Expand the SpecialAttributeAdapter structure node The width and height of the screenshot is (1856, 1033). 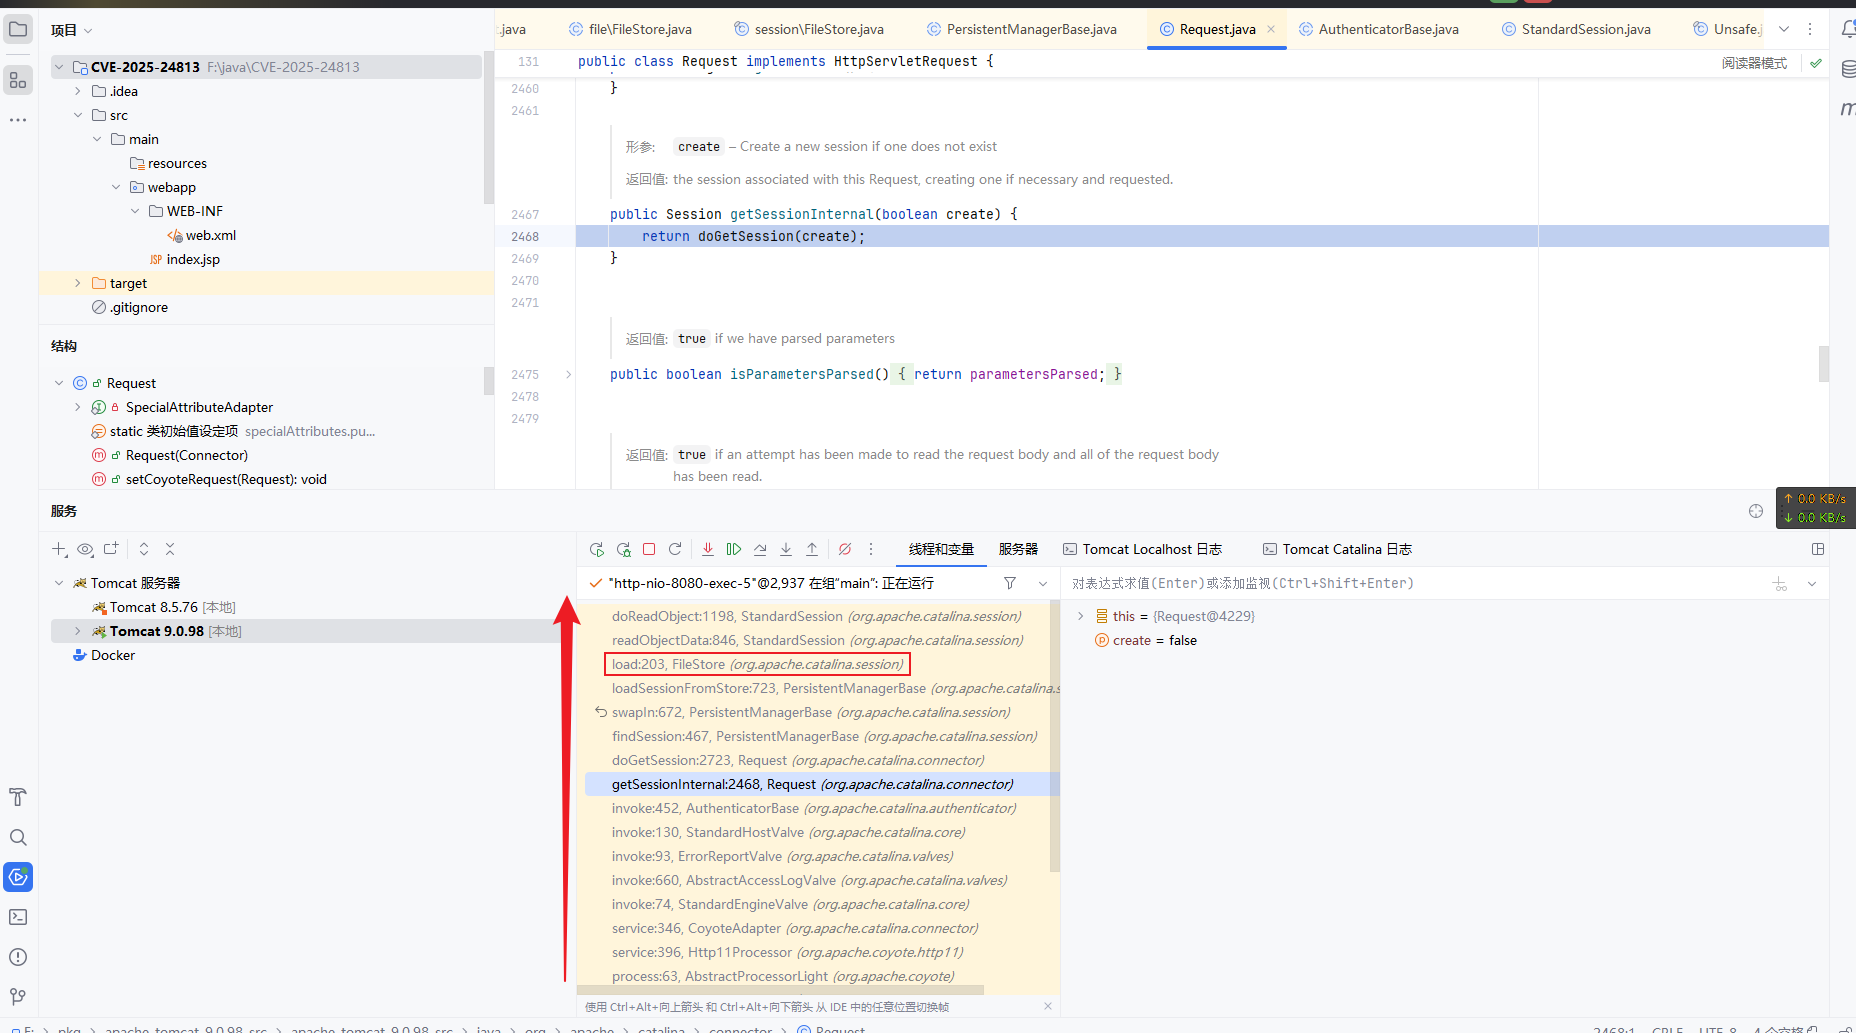point(78,407)
